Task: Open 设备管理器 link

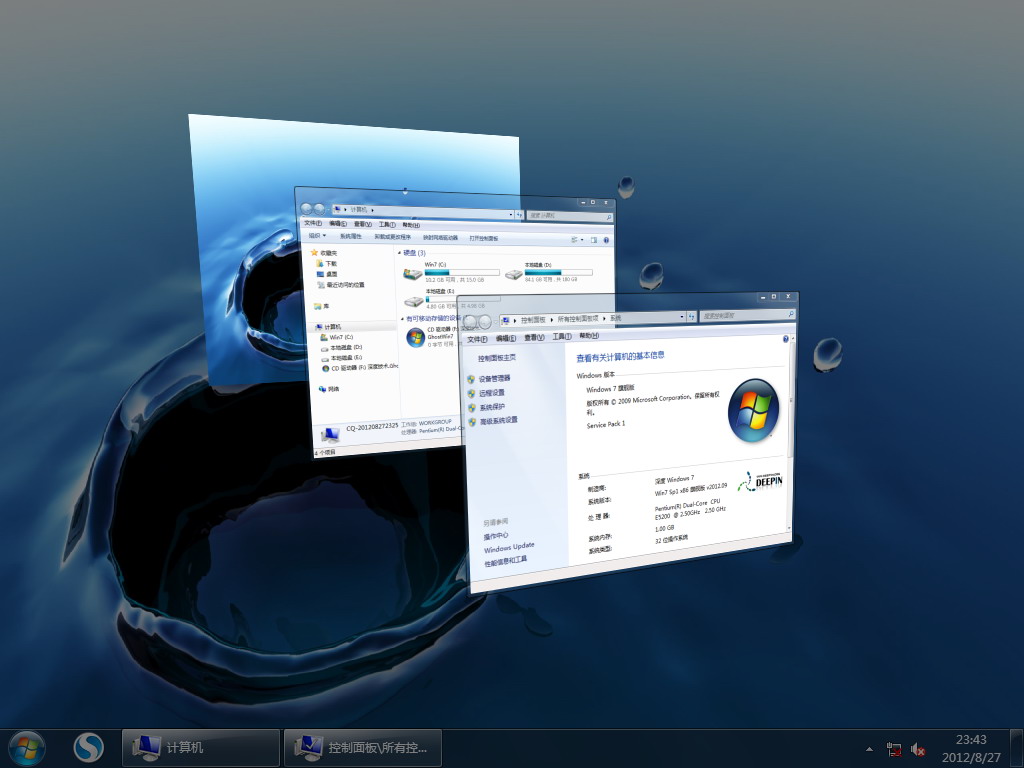Action: point(488,379)
